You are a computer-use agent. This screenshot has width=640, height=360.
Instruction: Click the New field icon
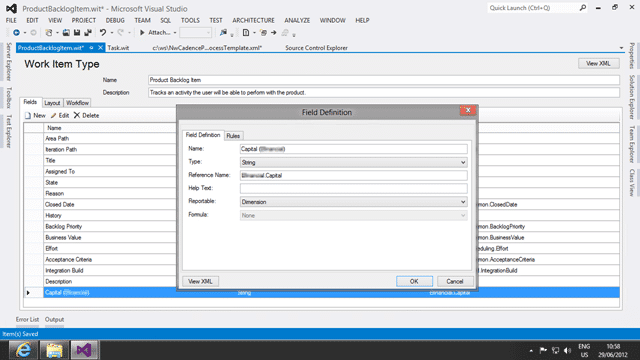28,116
